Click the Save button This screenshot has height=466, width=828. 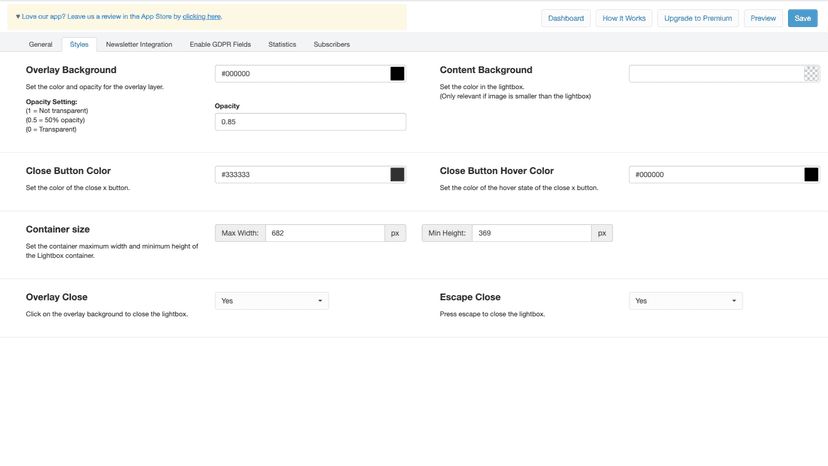tap(803, 18)
